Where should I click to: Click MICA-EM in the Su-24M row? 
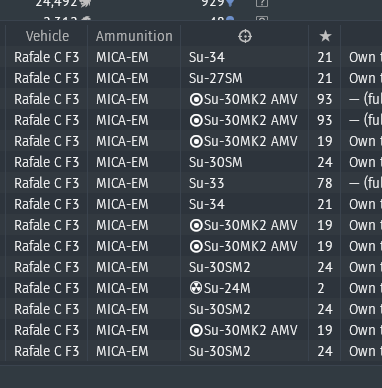coord(122,288)
